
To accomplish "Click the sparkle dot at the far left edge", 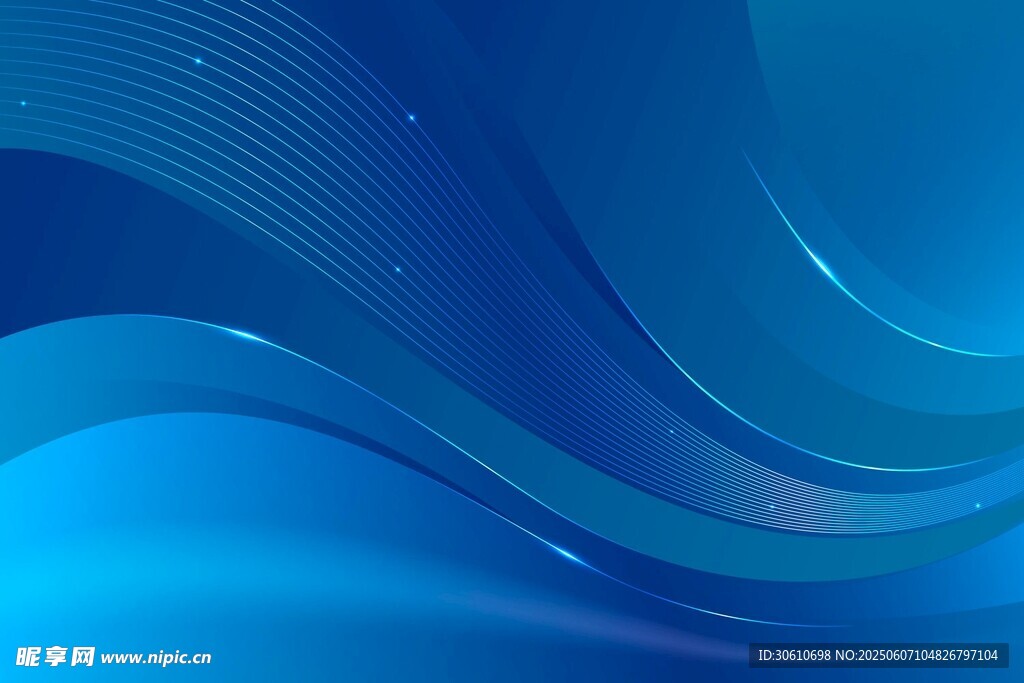I will [x=23, y=103].
